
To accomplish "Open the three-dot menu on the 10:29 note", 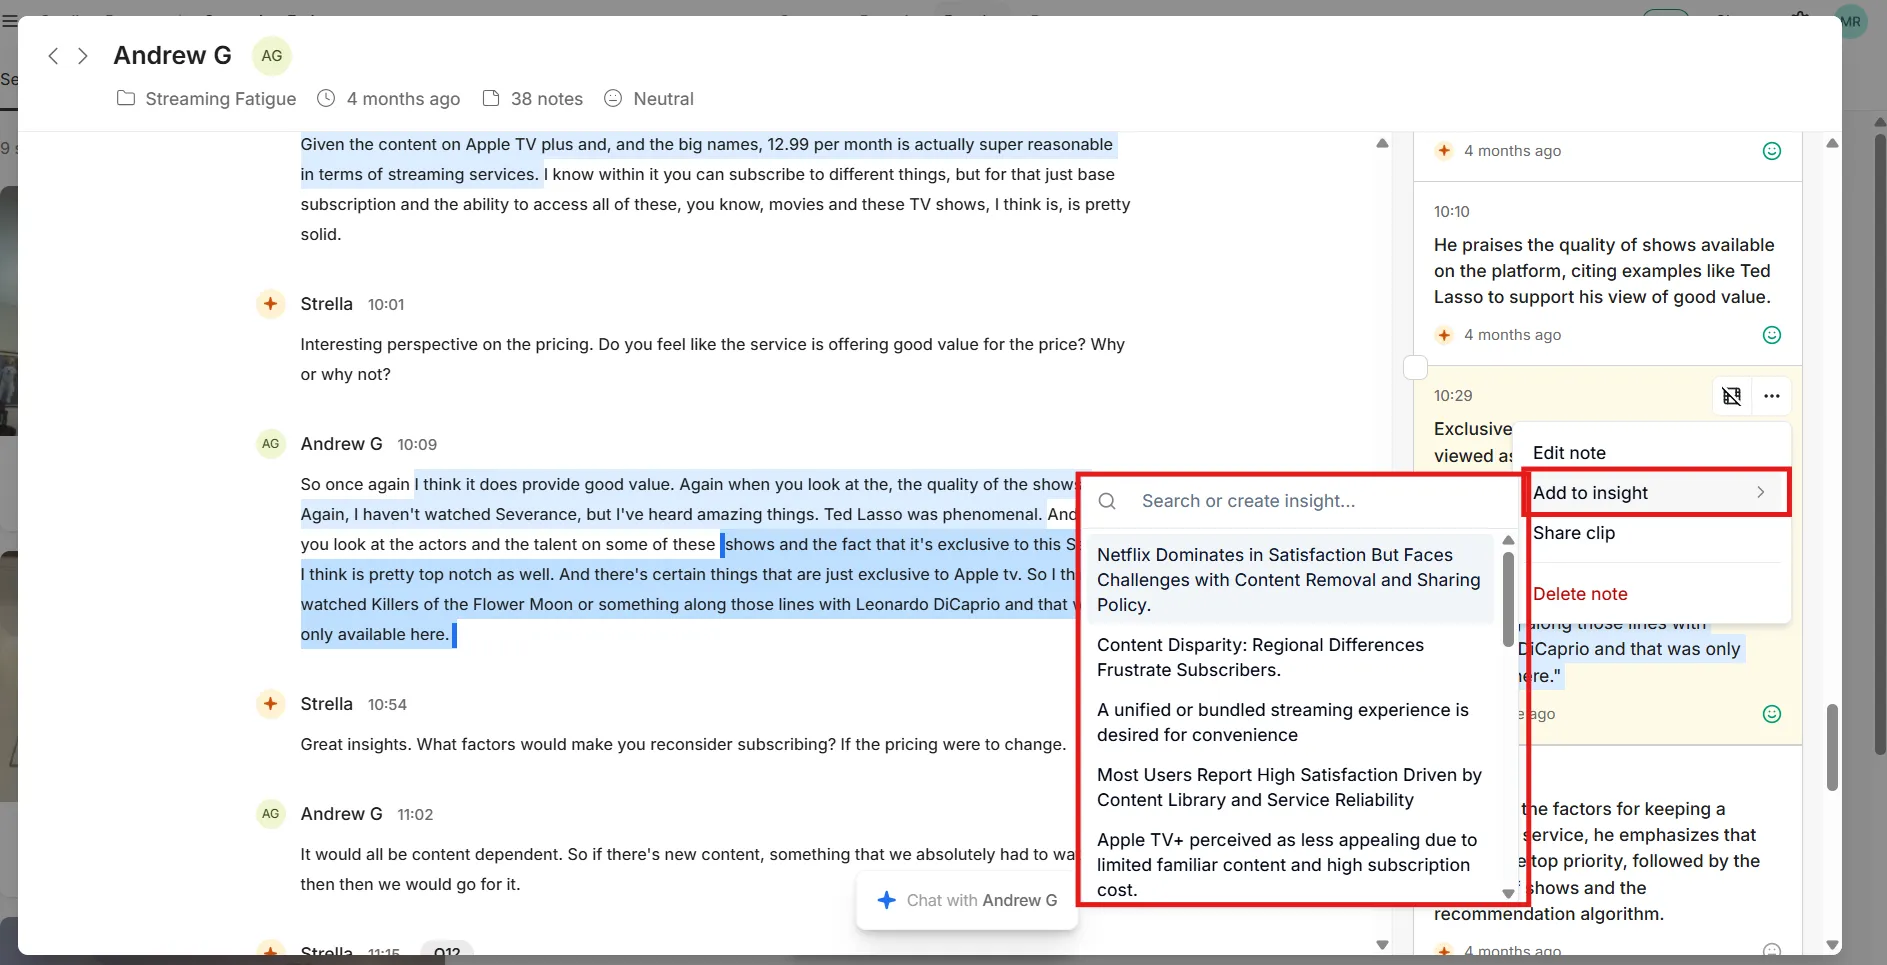I will 1772,396.
